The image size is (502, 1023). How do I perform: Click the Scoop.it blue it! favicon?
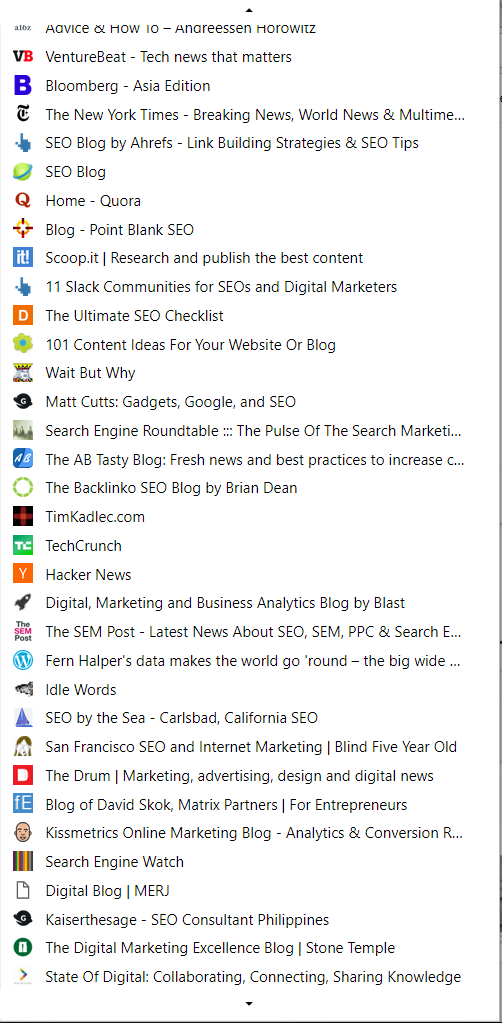(x=23, y=258)
